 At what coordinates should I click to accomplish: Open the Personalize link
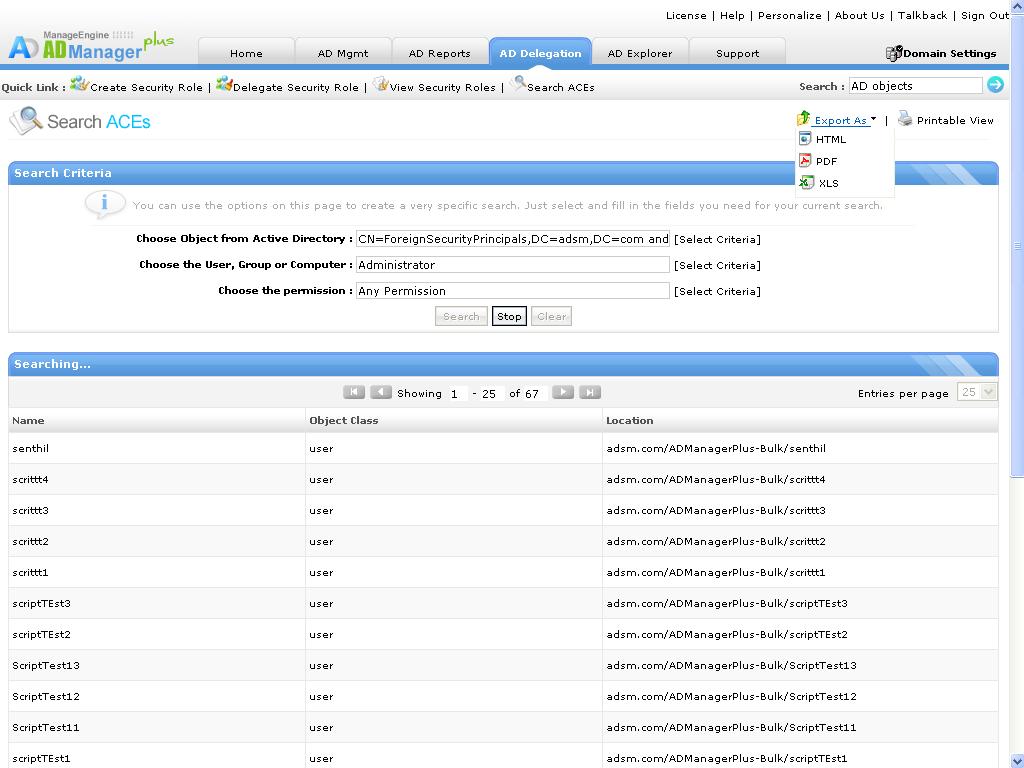tap(789, 15)
